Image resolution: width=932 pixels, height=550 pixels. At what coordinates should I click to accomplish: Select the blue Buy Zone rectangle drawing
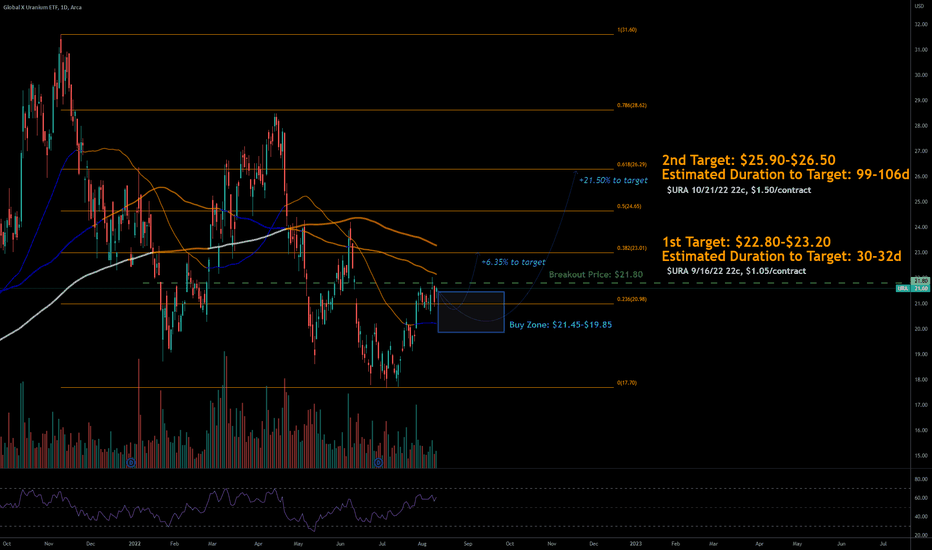(x=471, y=312)
